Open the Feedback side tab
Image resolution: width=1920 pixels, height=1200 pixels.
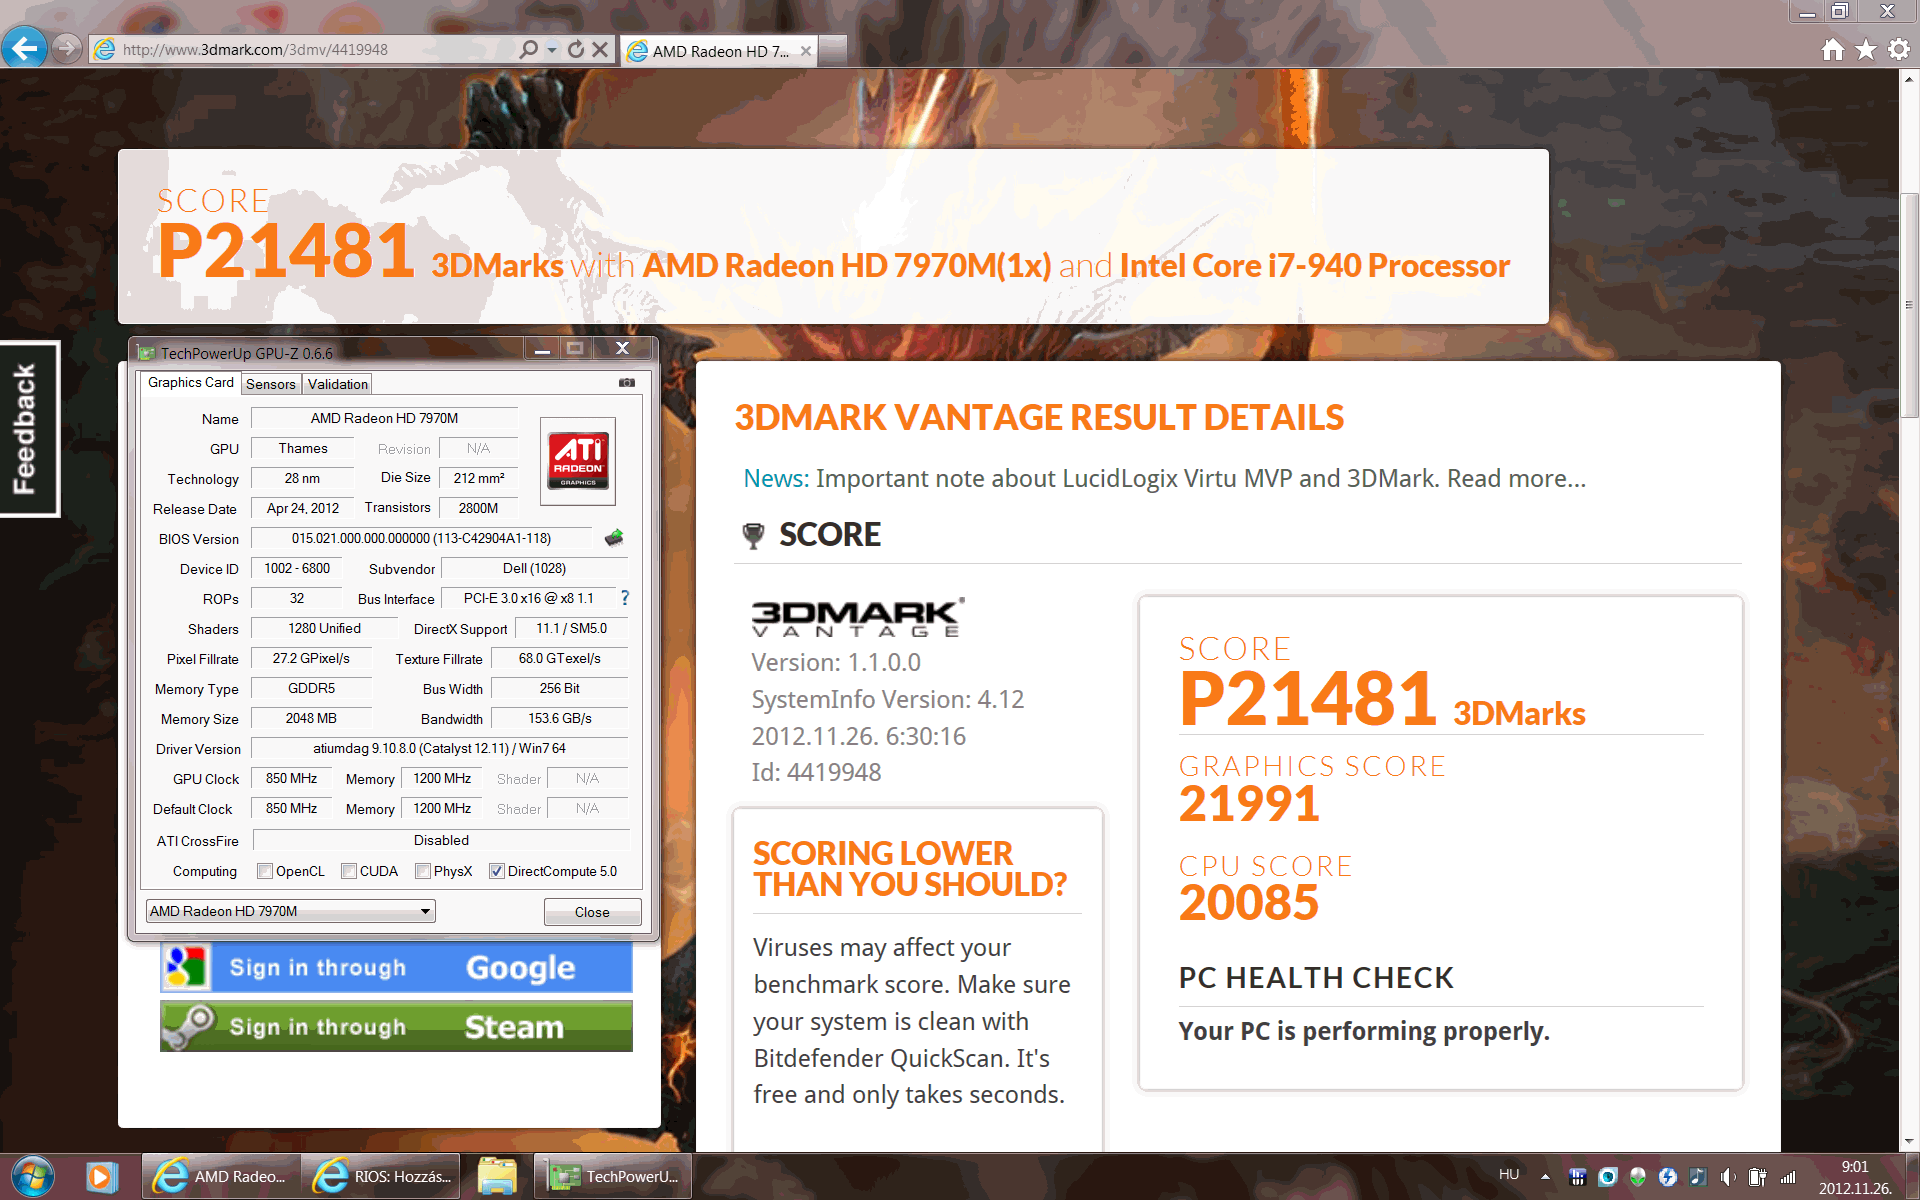coord(29,429)
